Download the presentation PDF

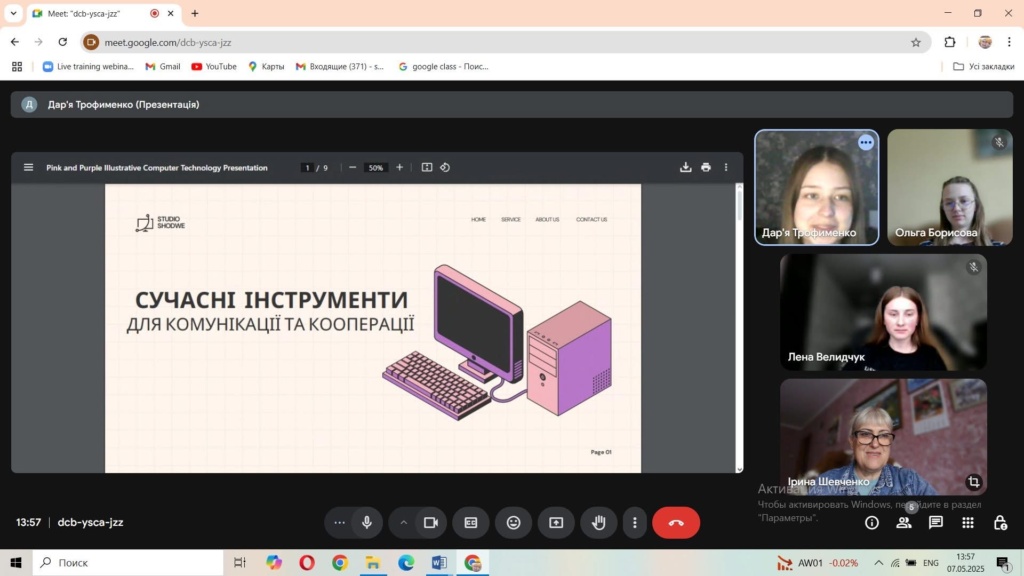pos(685,168)
